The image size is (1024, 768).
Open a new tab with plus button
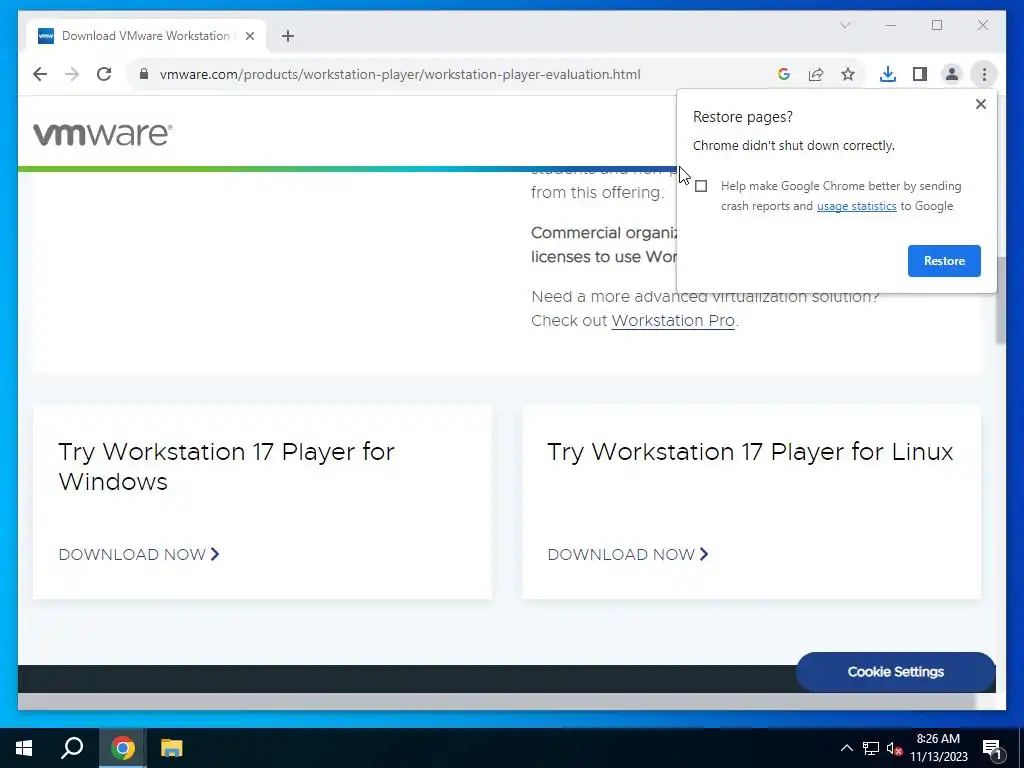[288, 36]
